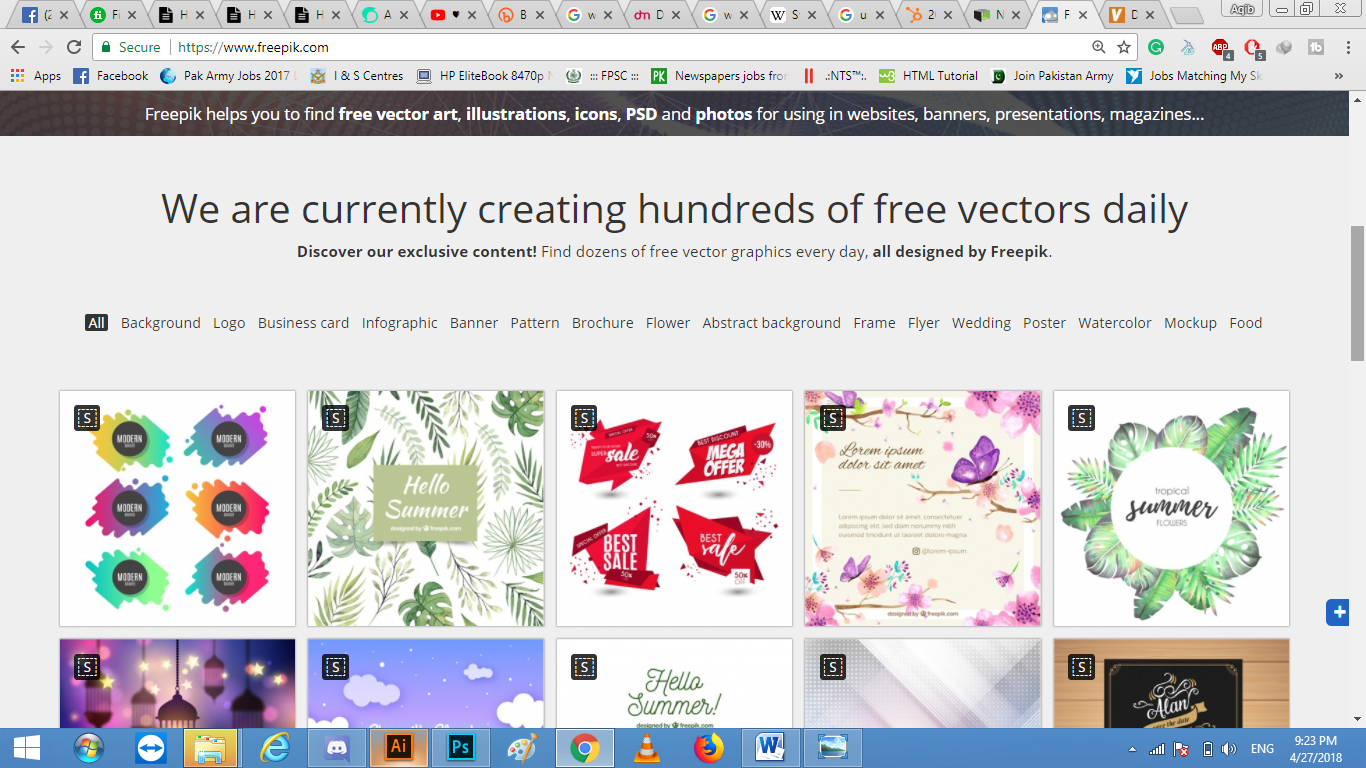Viewport: 1366px width, 768px height.
Task: Select the Background category filter
Action: [x=161, y=323]
